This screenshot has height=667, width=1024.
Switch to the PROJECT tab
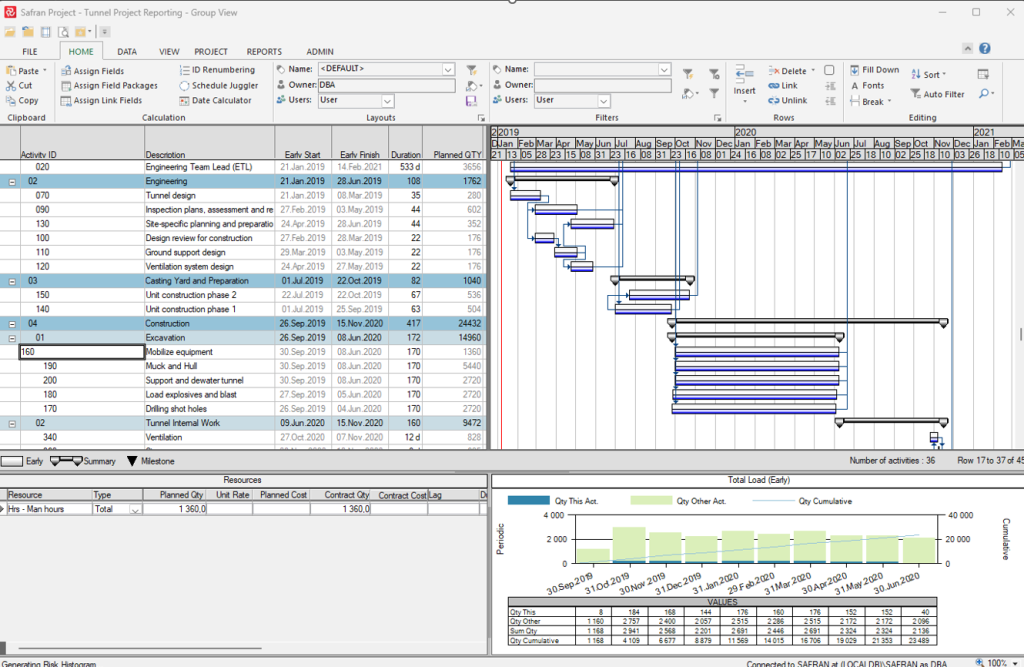click(210, 52)
